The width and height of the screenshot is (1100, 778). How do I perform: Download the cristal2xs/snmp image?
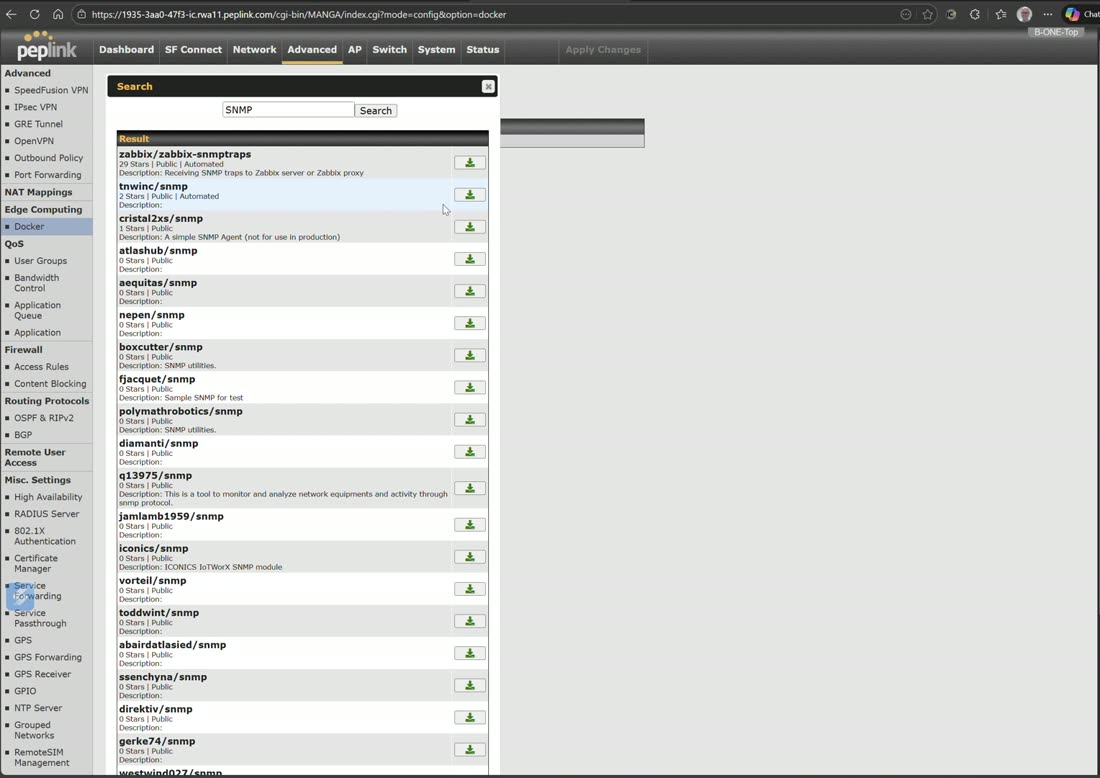pyautogui.click(x=469, y=227)
